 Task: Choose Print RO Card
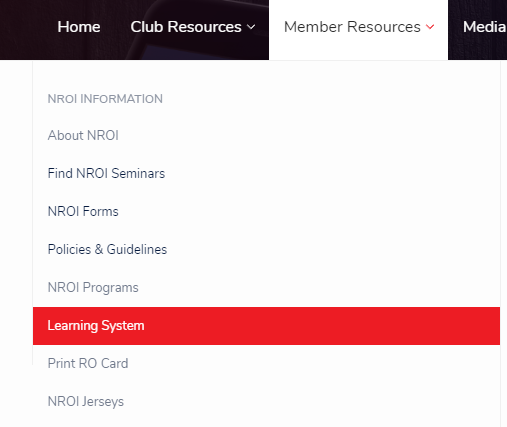[88, 363]
